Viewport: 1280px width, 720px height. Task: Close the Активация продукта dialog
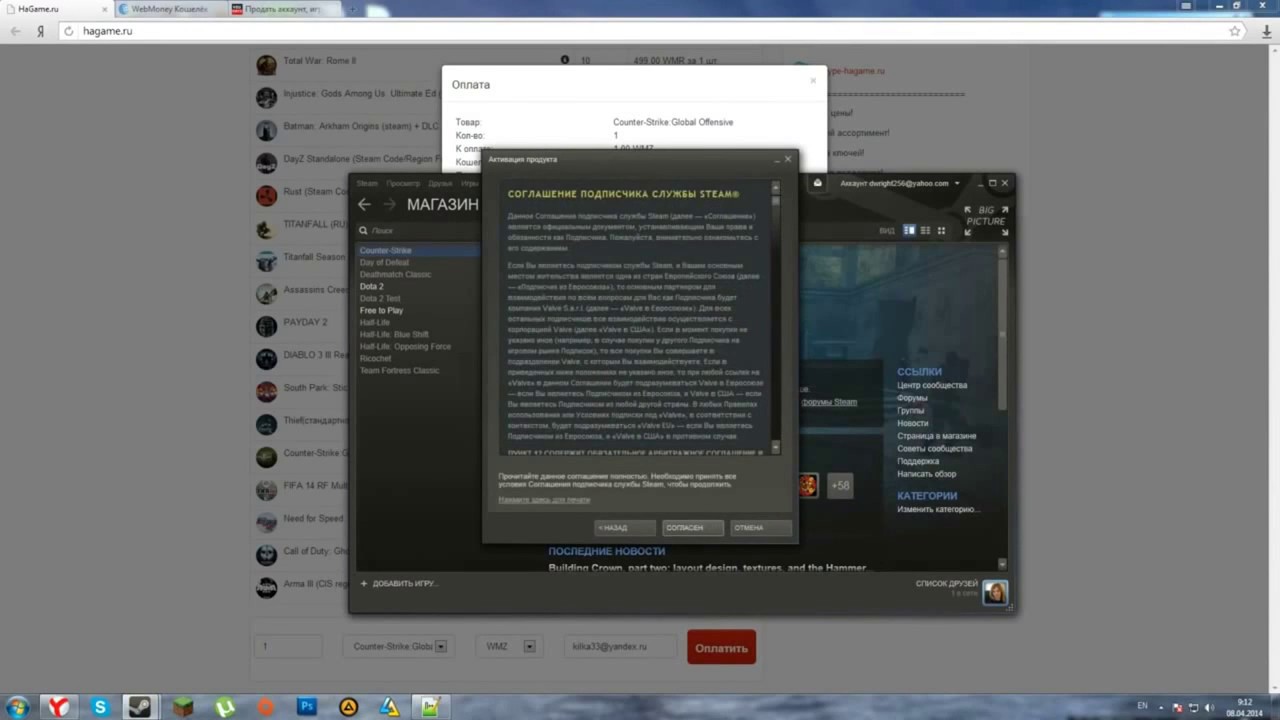pyautogui.click(x=788, y=159)
